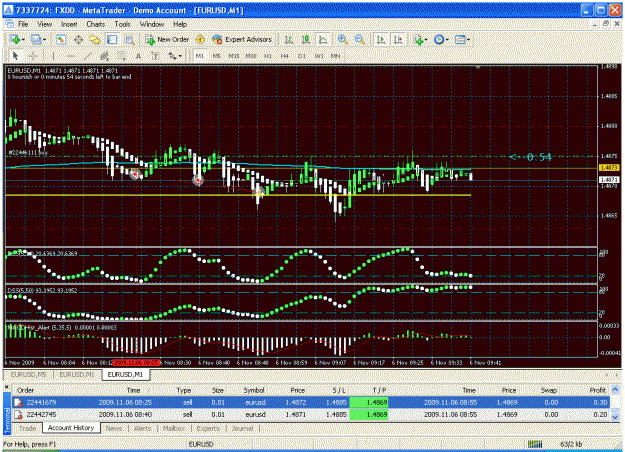The image size is (625, 452).
Task: Open the Window menu
Action: coord(152,24)
